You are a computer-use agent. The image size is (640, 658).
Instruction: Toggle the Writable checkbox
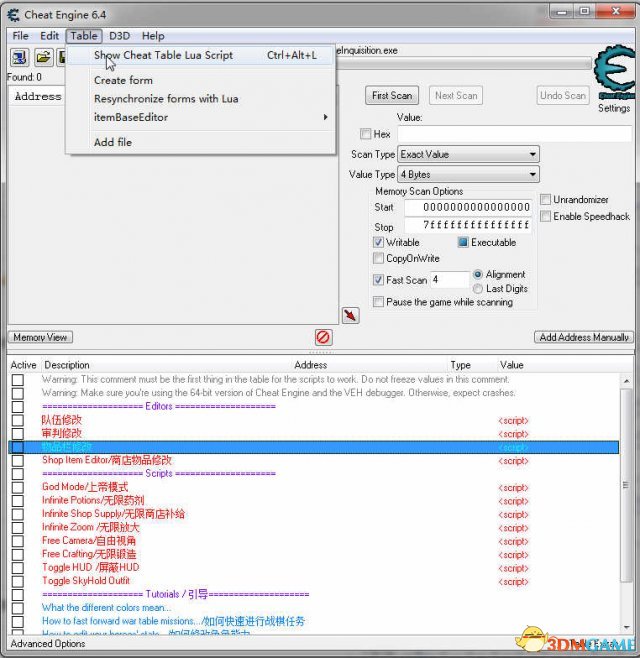coord(378,242)
